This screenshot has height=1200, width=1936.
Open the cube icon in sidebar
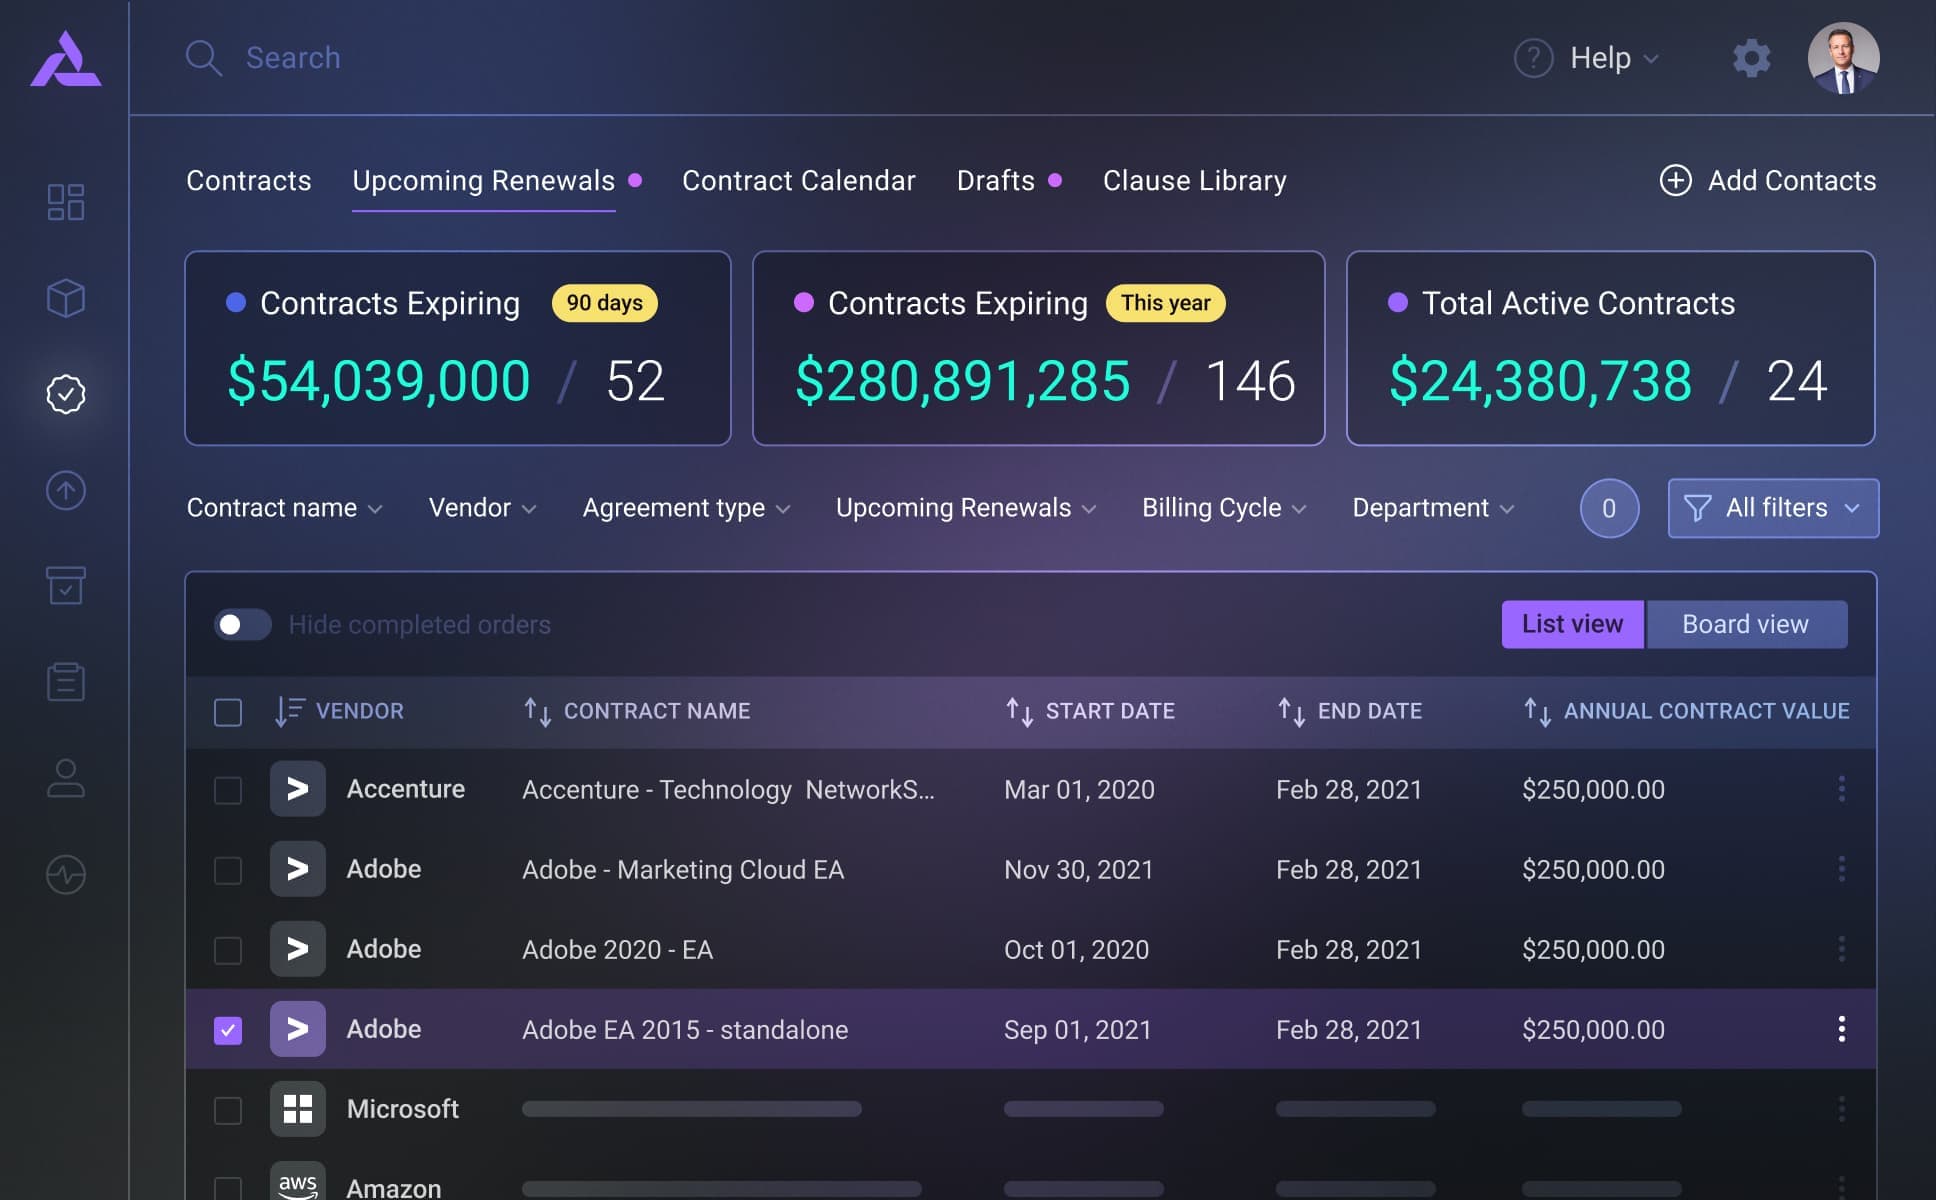point(66,298)
